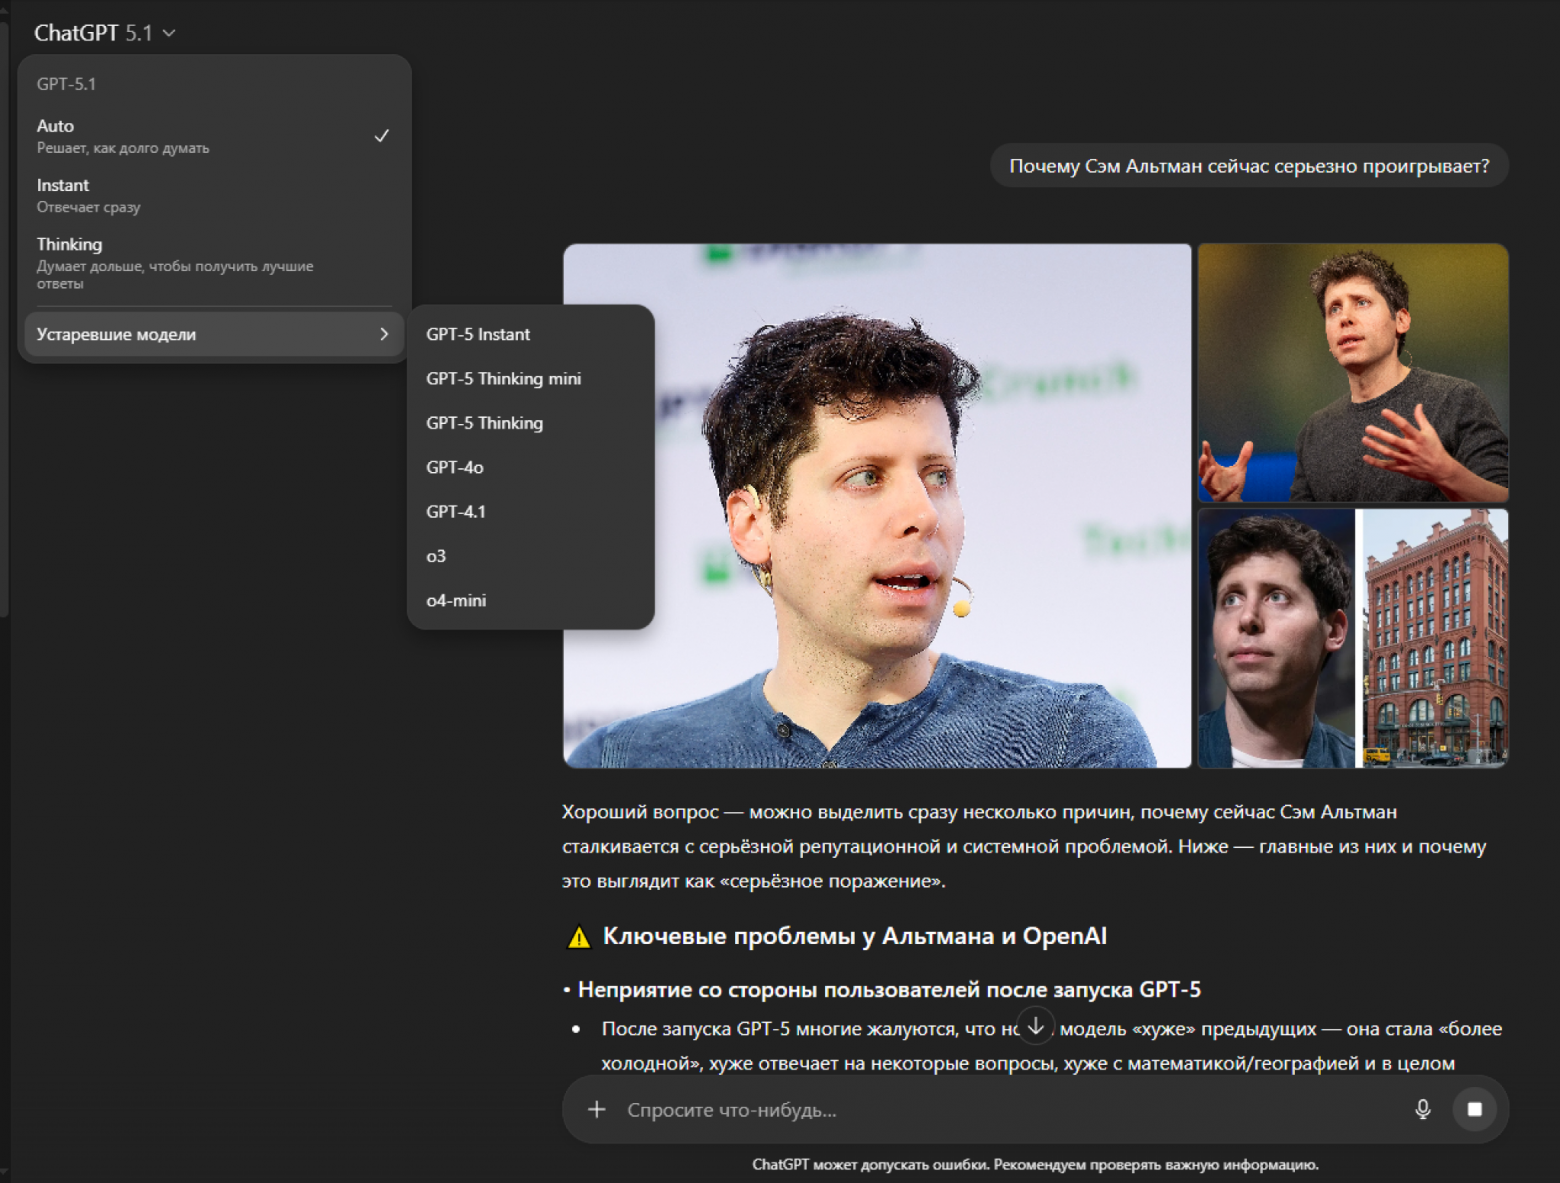Viewport: 1560px width, 1183px height.
Task: Open the red brick building thumbnail
Action: 1435,638
